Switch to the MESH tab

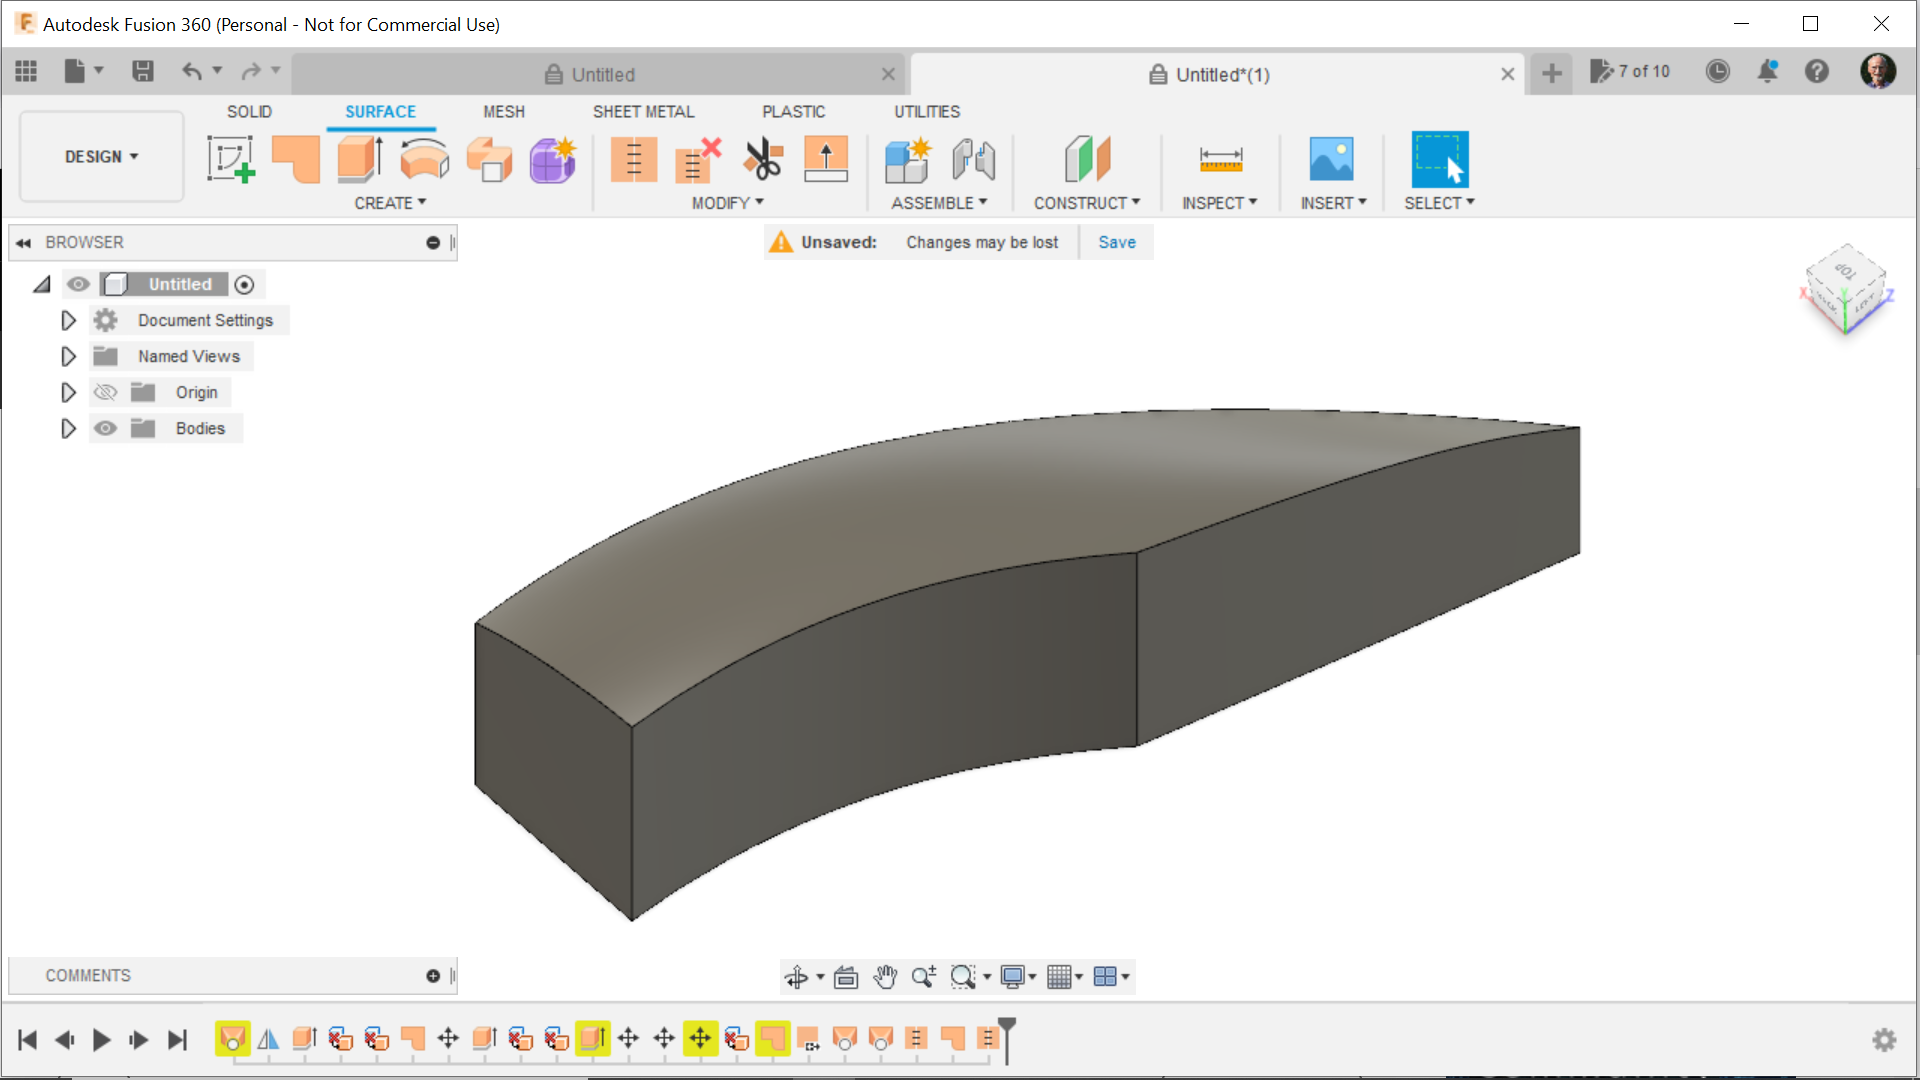coord(504,112)
